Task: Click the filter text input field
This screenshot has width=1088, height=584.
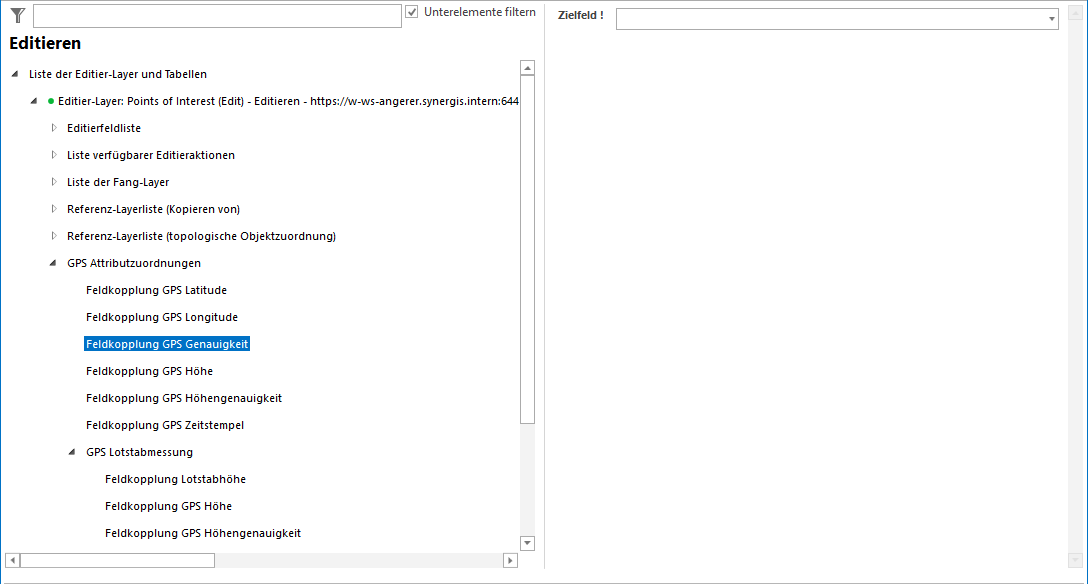Action: click(217, 16)
